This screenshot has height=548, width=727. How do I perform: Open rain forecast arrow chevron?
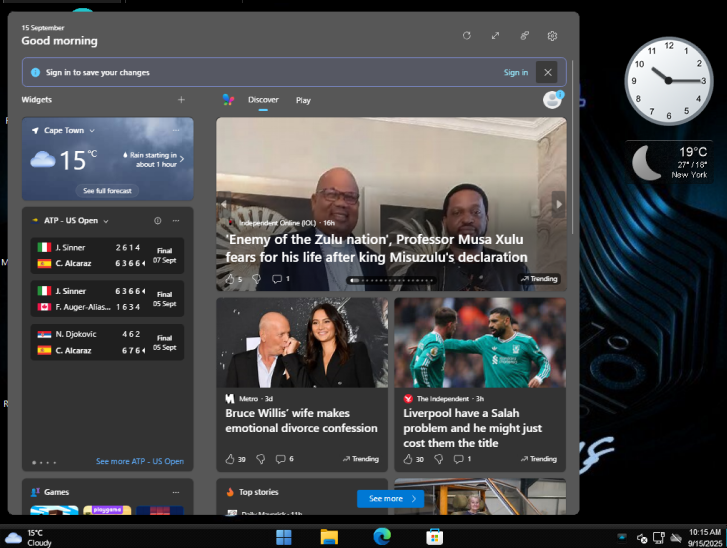click(182, 159)
